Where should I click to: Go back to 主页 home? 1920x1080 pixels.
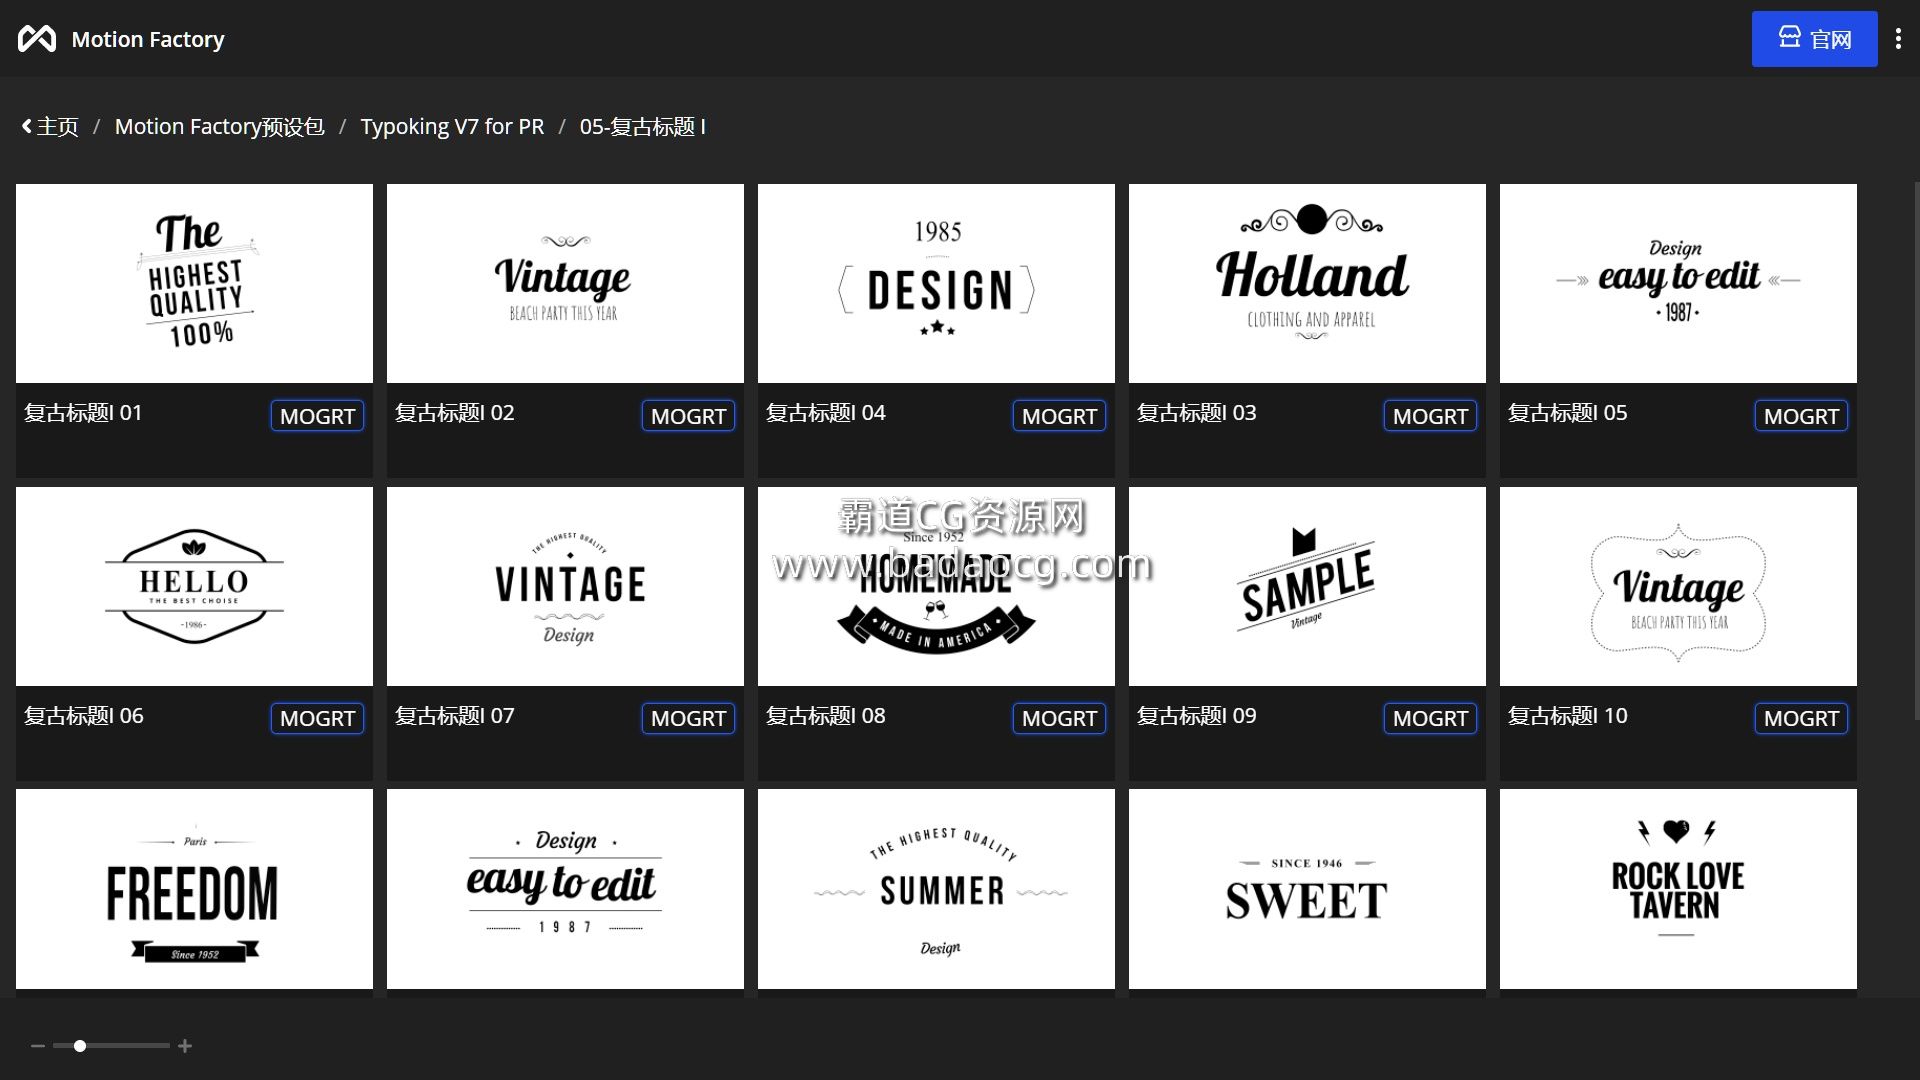(x=50, y=127)
